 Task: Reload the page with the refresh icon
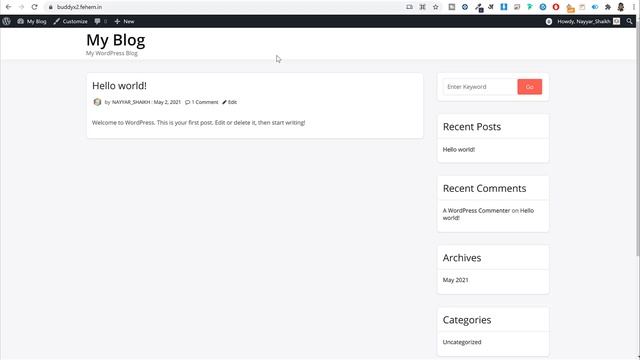pos(34,7)
